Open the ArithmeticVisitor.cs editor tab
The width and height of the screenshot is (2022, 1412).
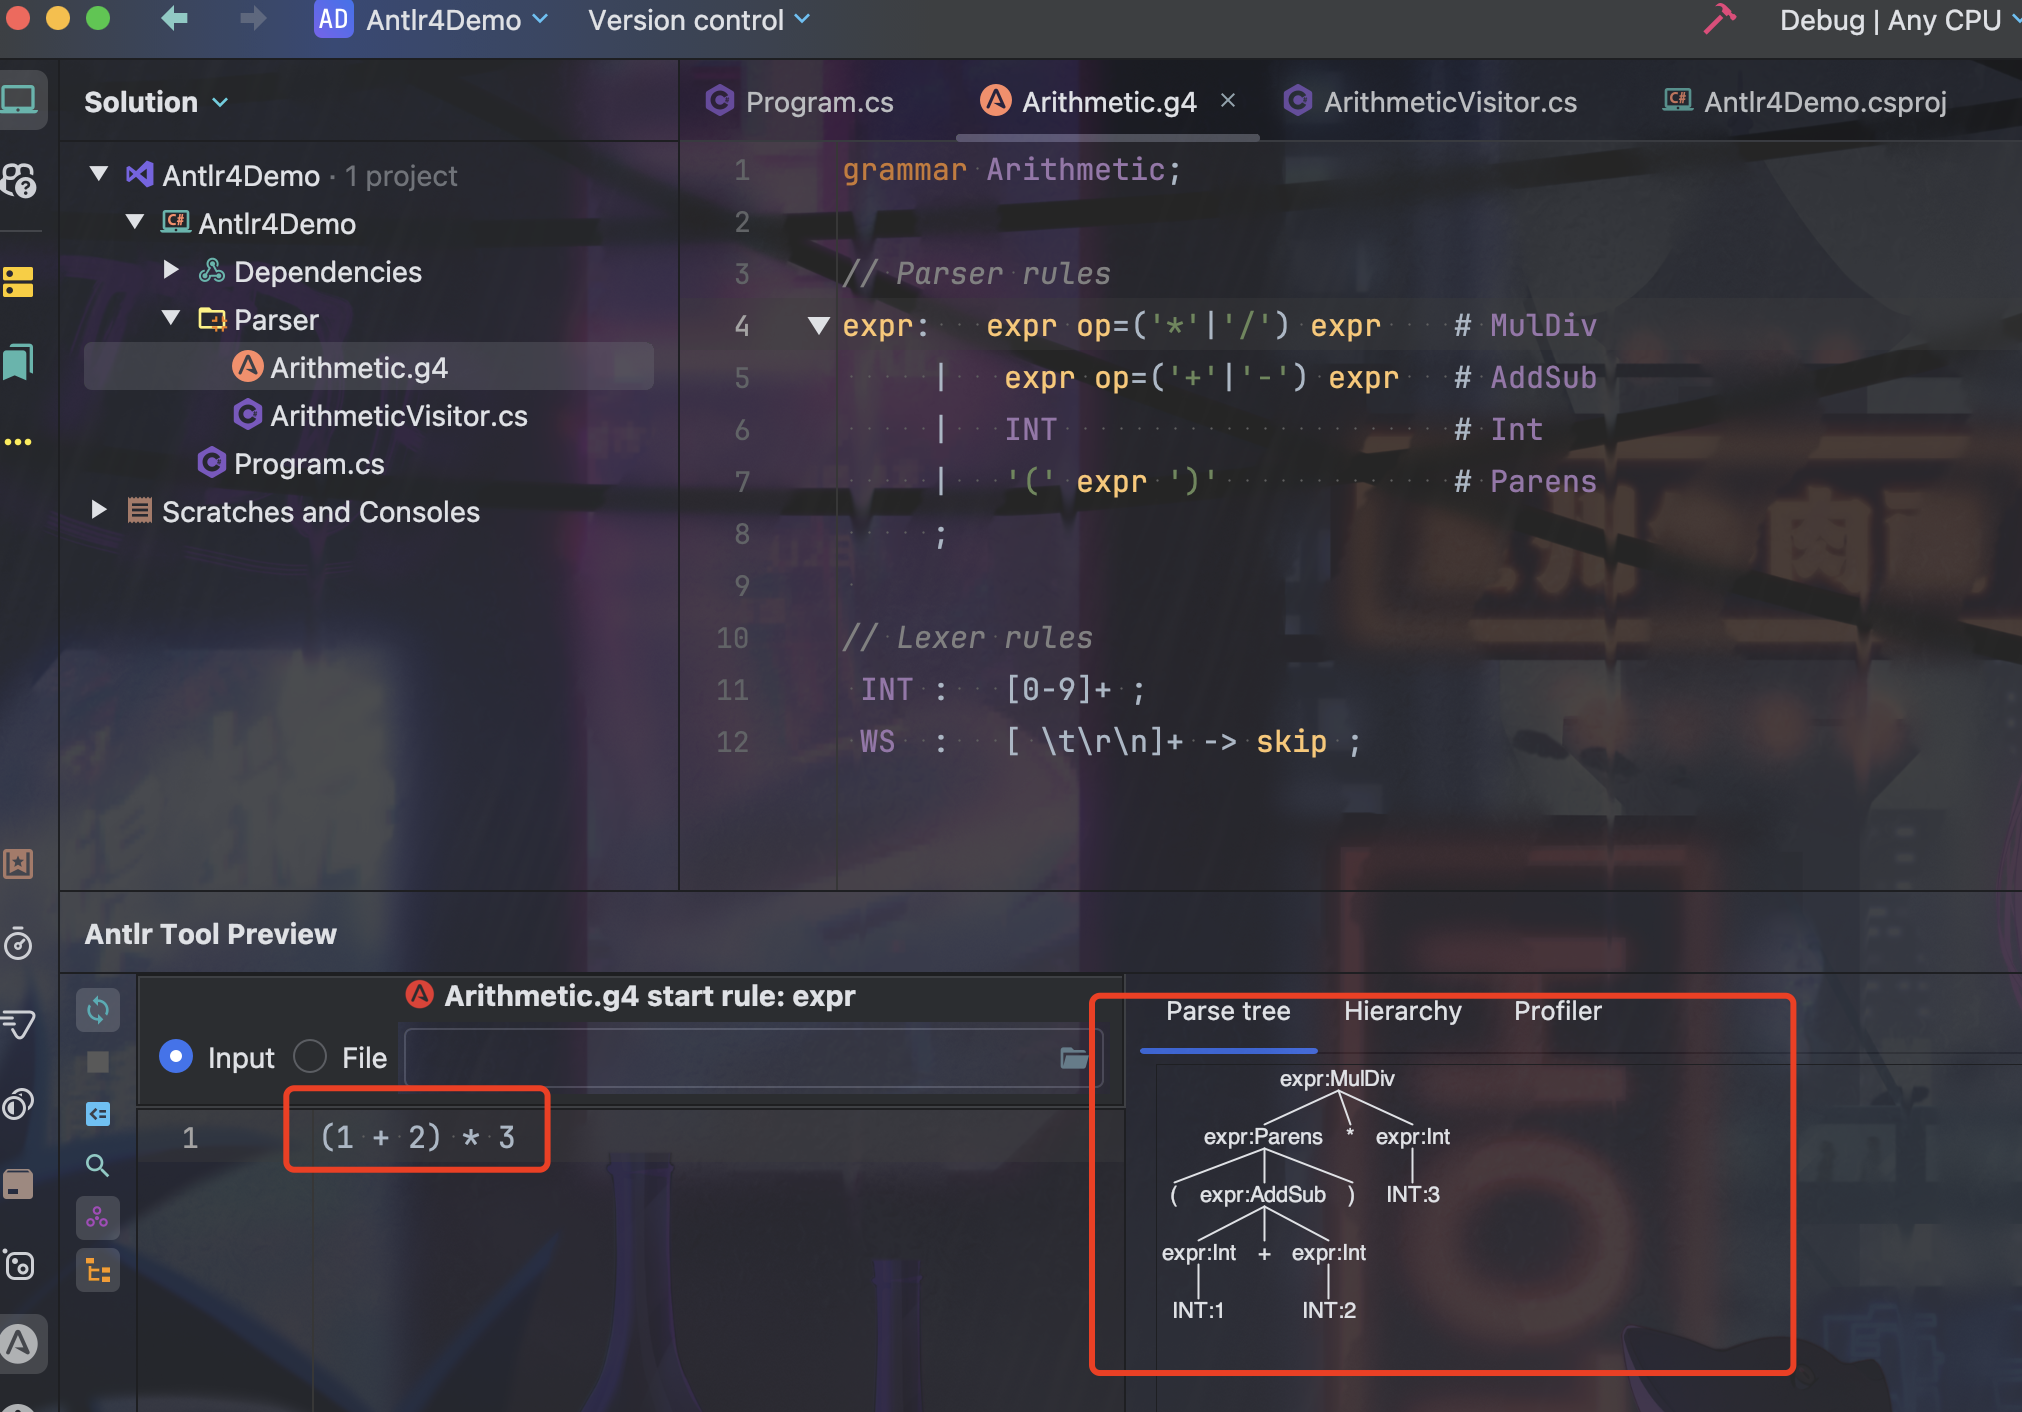pos(1449,102)
